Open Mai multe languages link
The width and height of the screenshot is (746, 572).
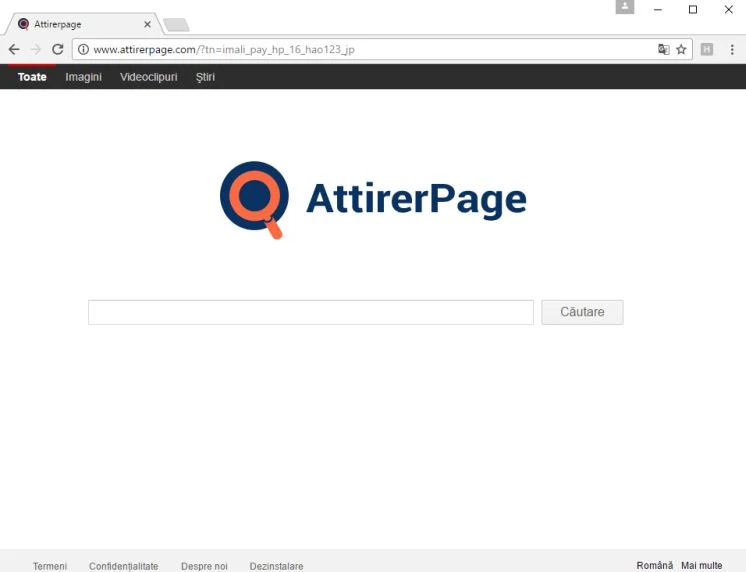pyautogui.click(x=702, y=565)
